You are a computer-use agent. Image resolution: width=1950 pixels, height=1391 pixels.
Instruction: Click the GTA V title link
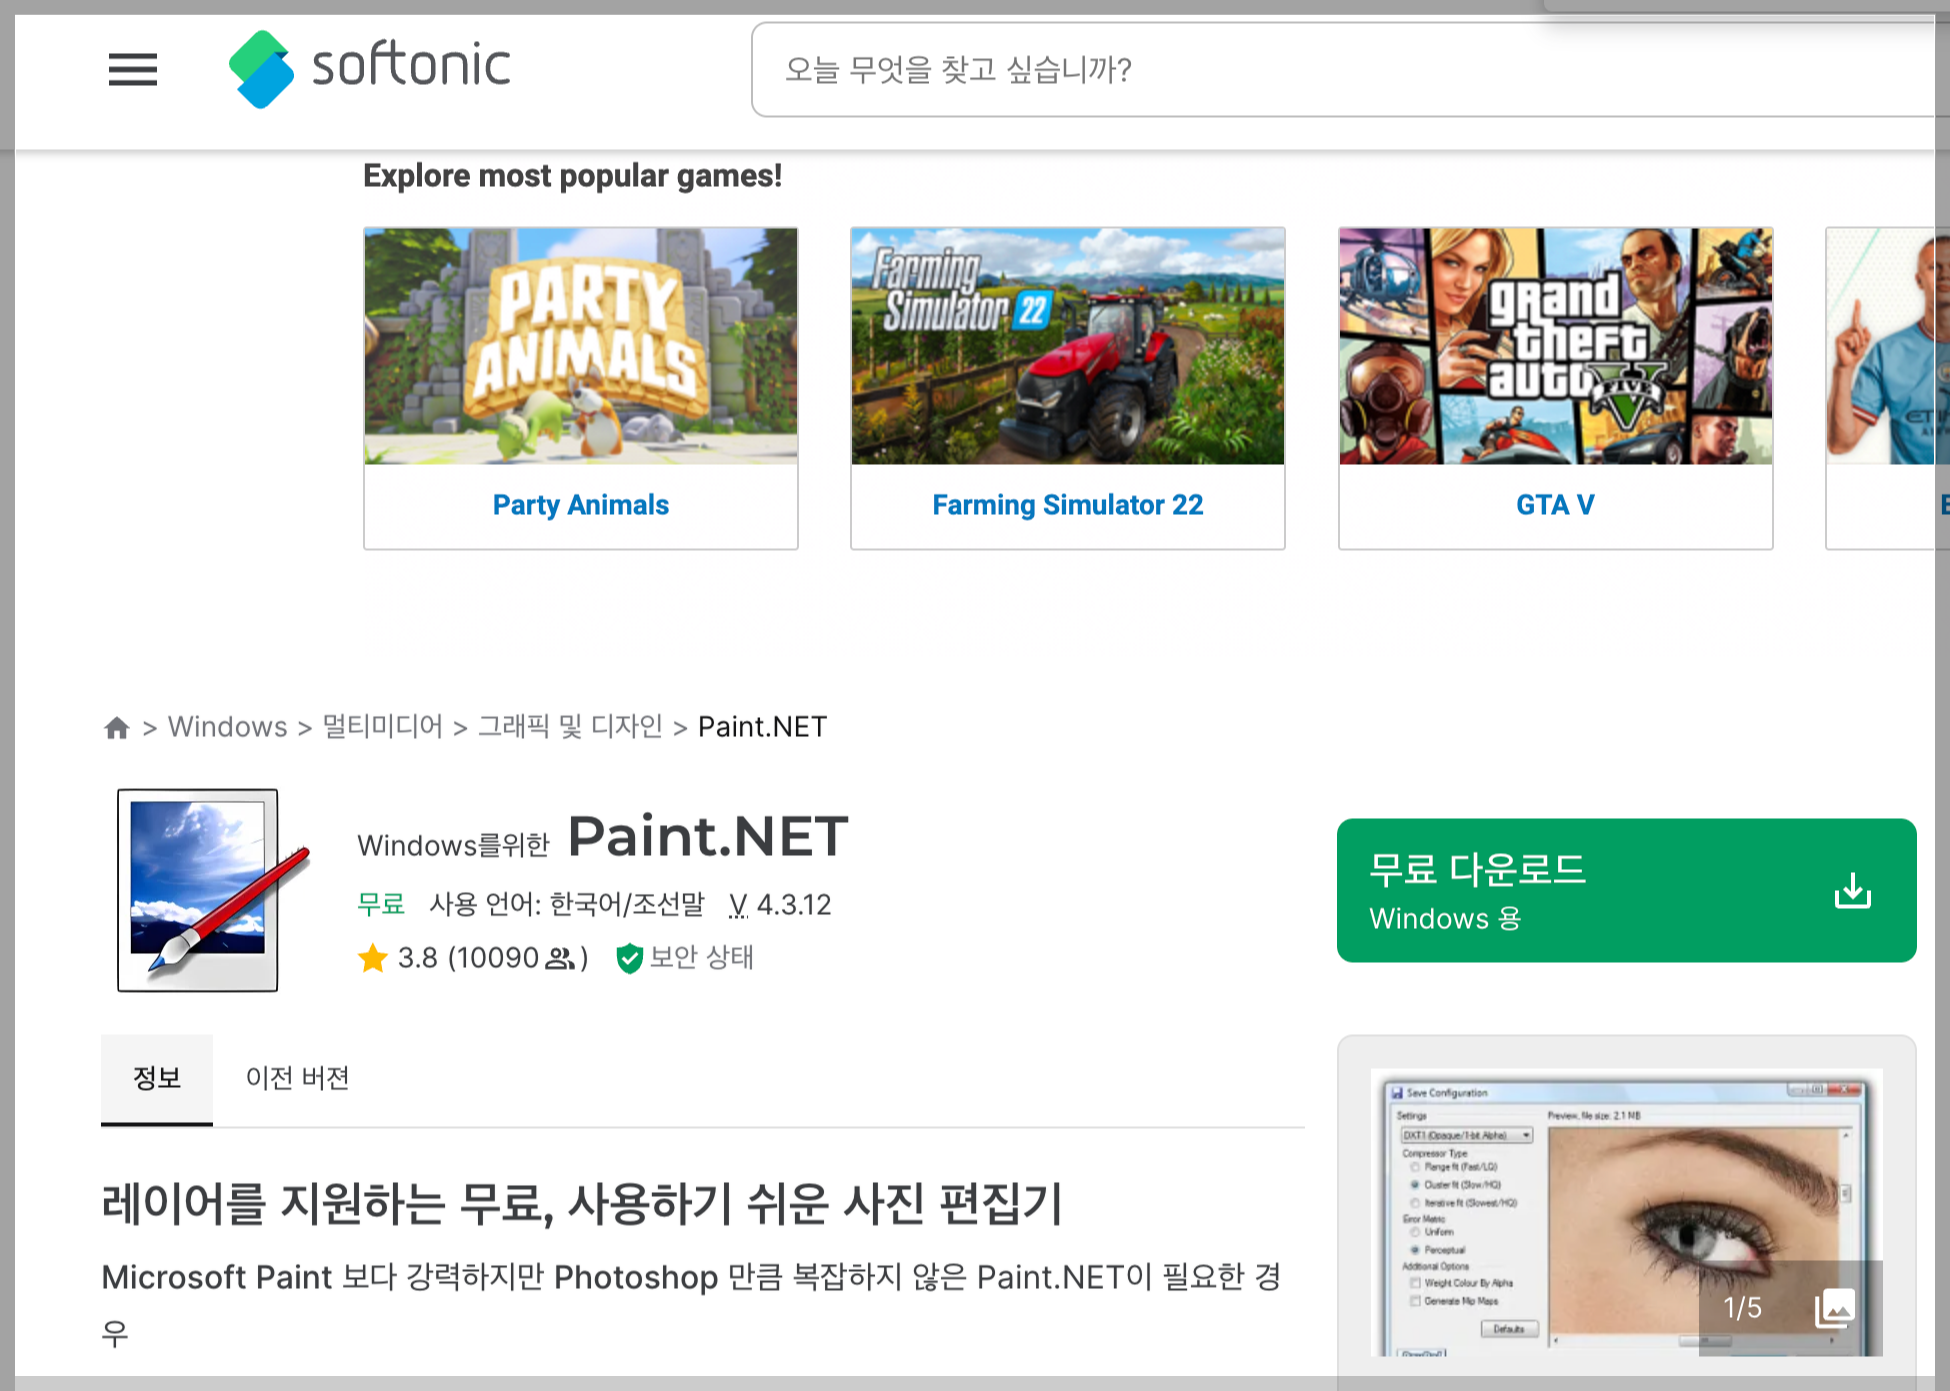tap(1556, 505)
